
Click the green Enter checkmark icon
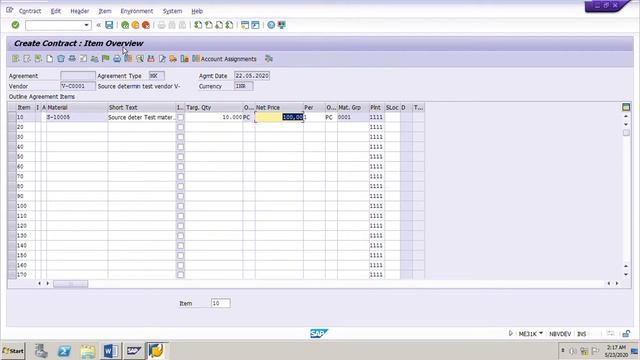click(15, 25)
